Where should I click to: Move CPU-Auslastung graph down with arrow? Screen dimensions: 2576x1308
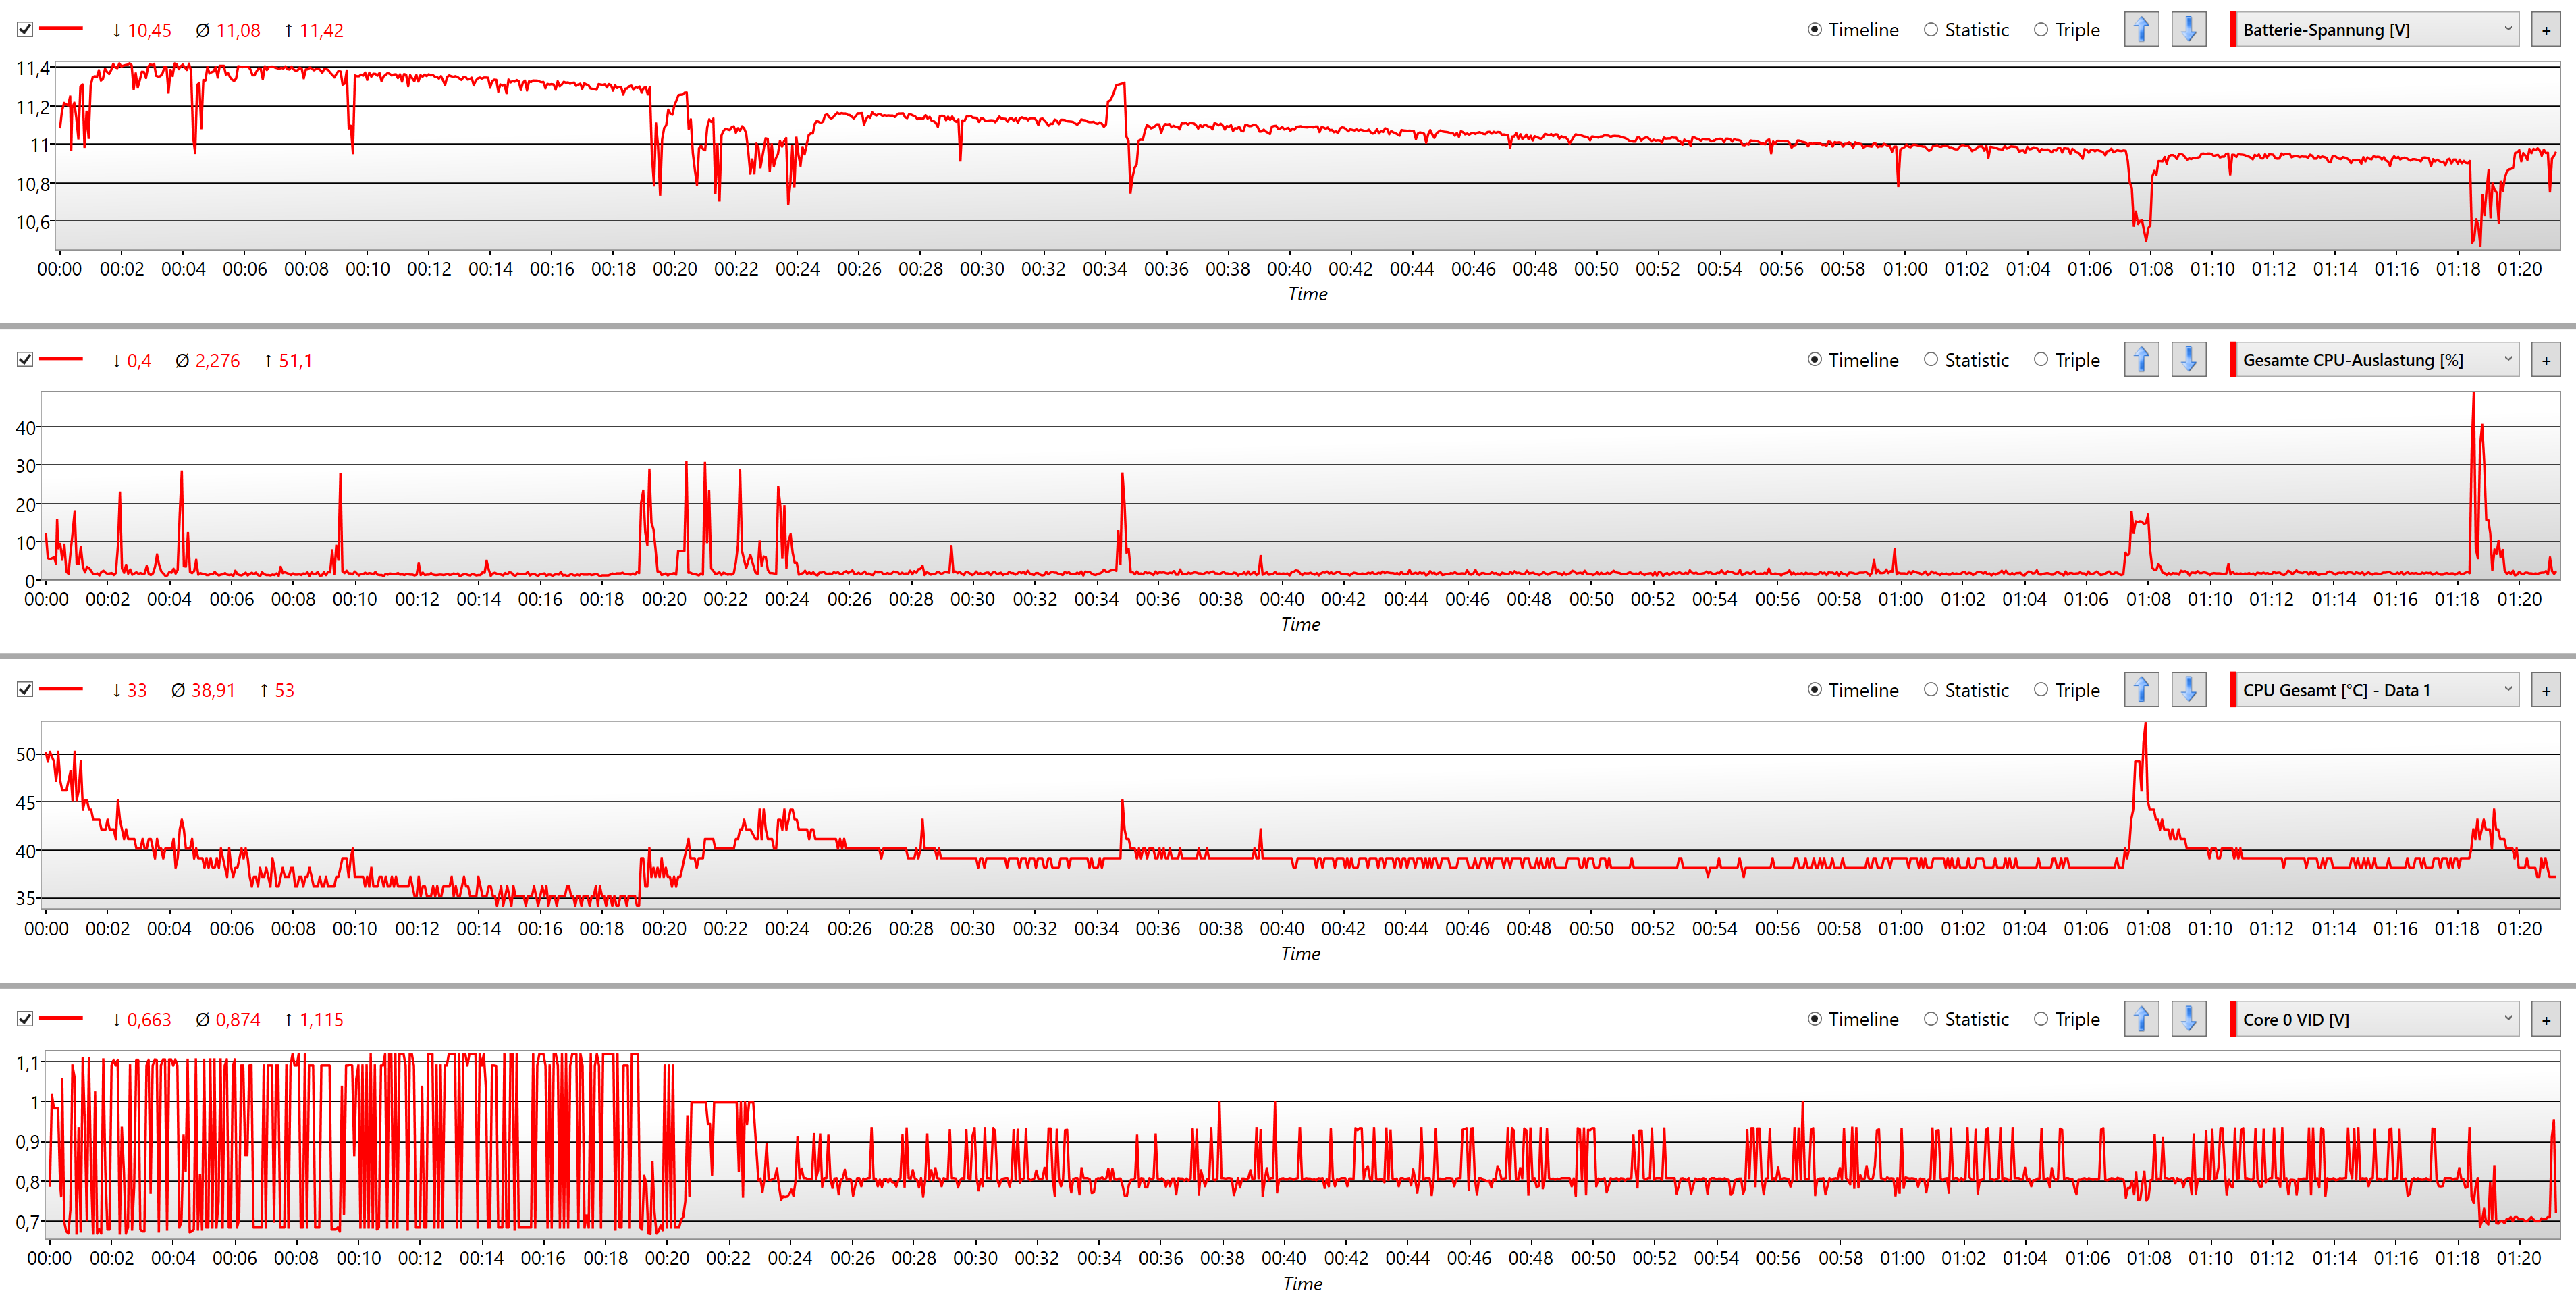[2188, 360]
